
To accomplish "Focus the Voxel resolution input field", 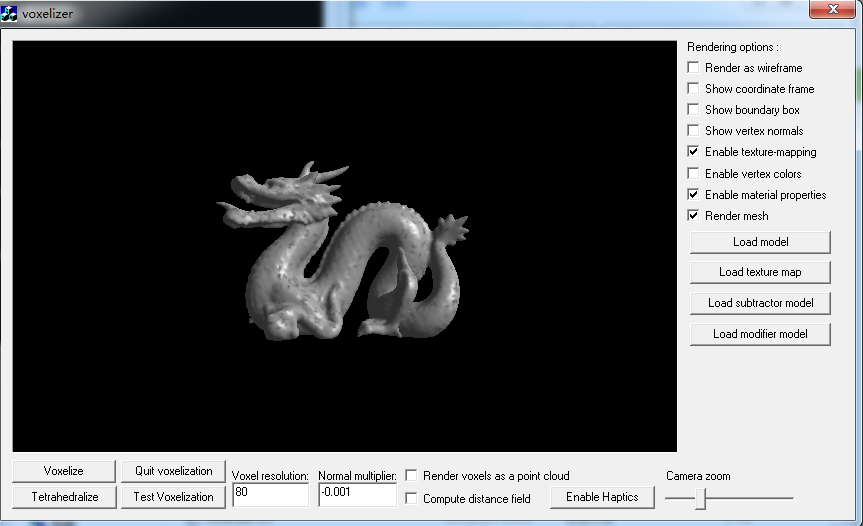I will pyautogui.click(x=270, y=495).
